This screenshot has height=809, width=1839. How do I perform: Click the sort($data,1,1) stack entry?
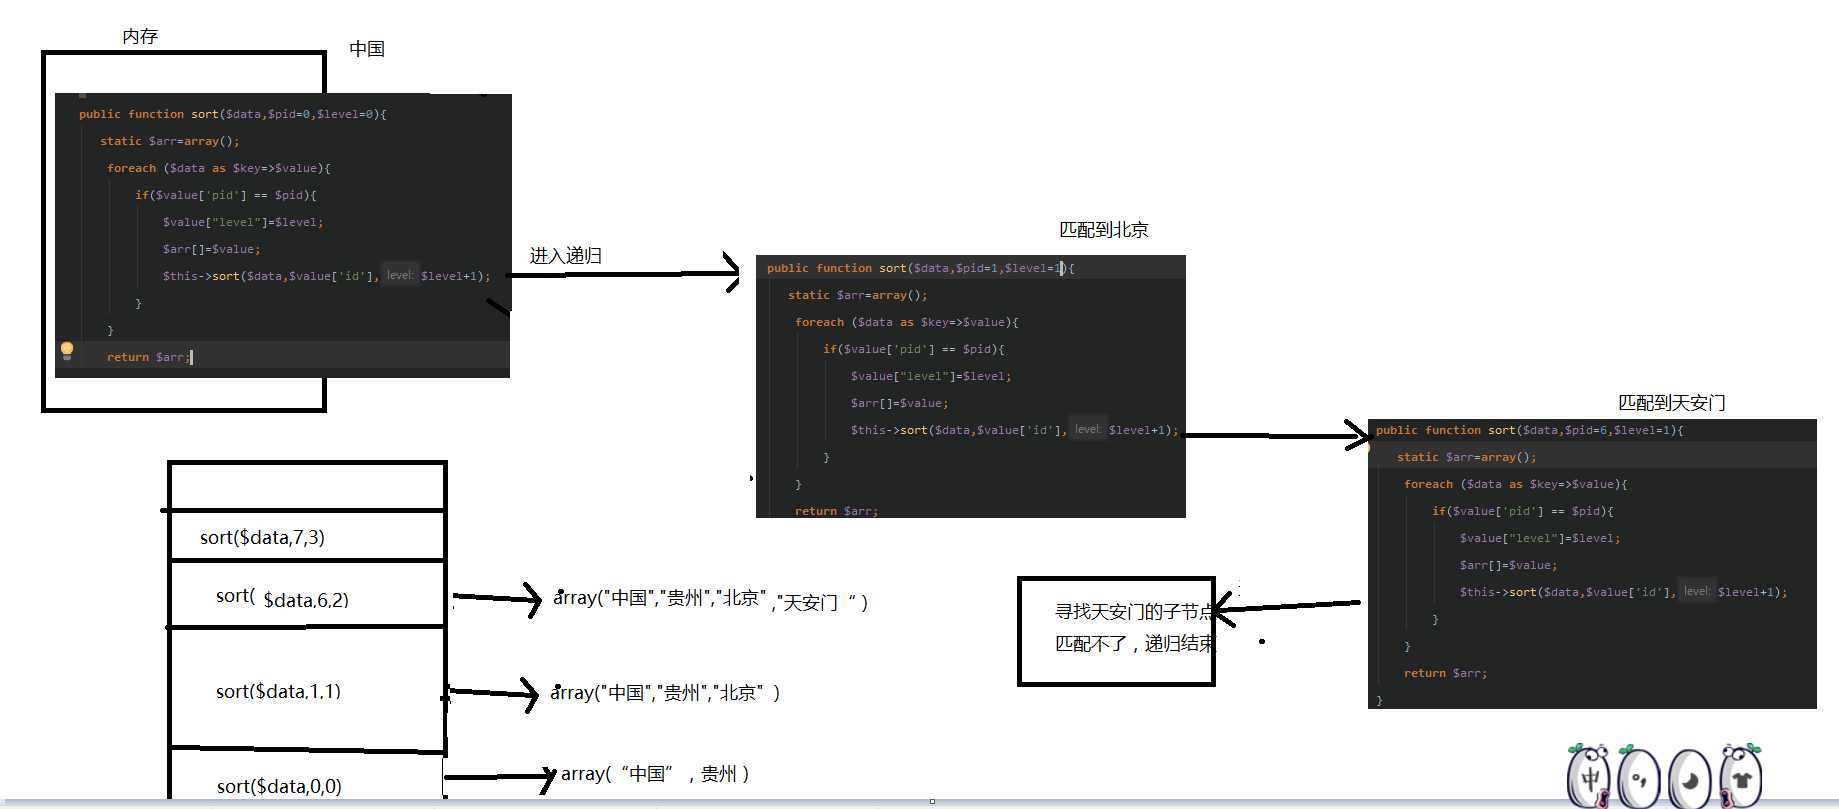pyautogui.click(x=278, y=692)
